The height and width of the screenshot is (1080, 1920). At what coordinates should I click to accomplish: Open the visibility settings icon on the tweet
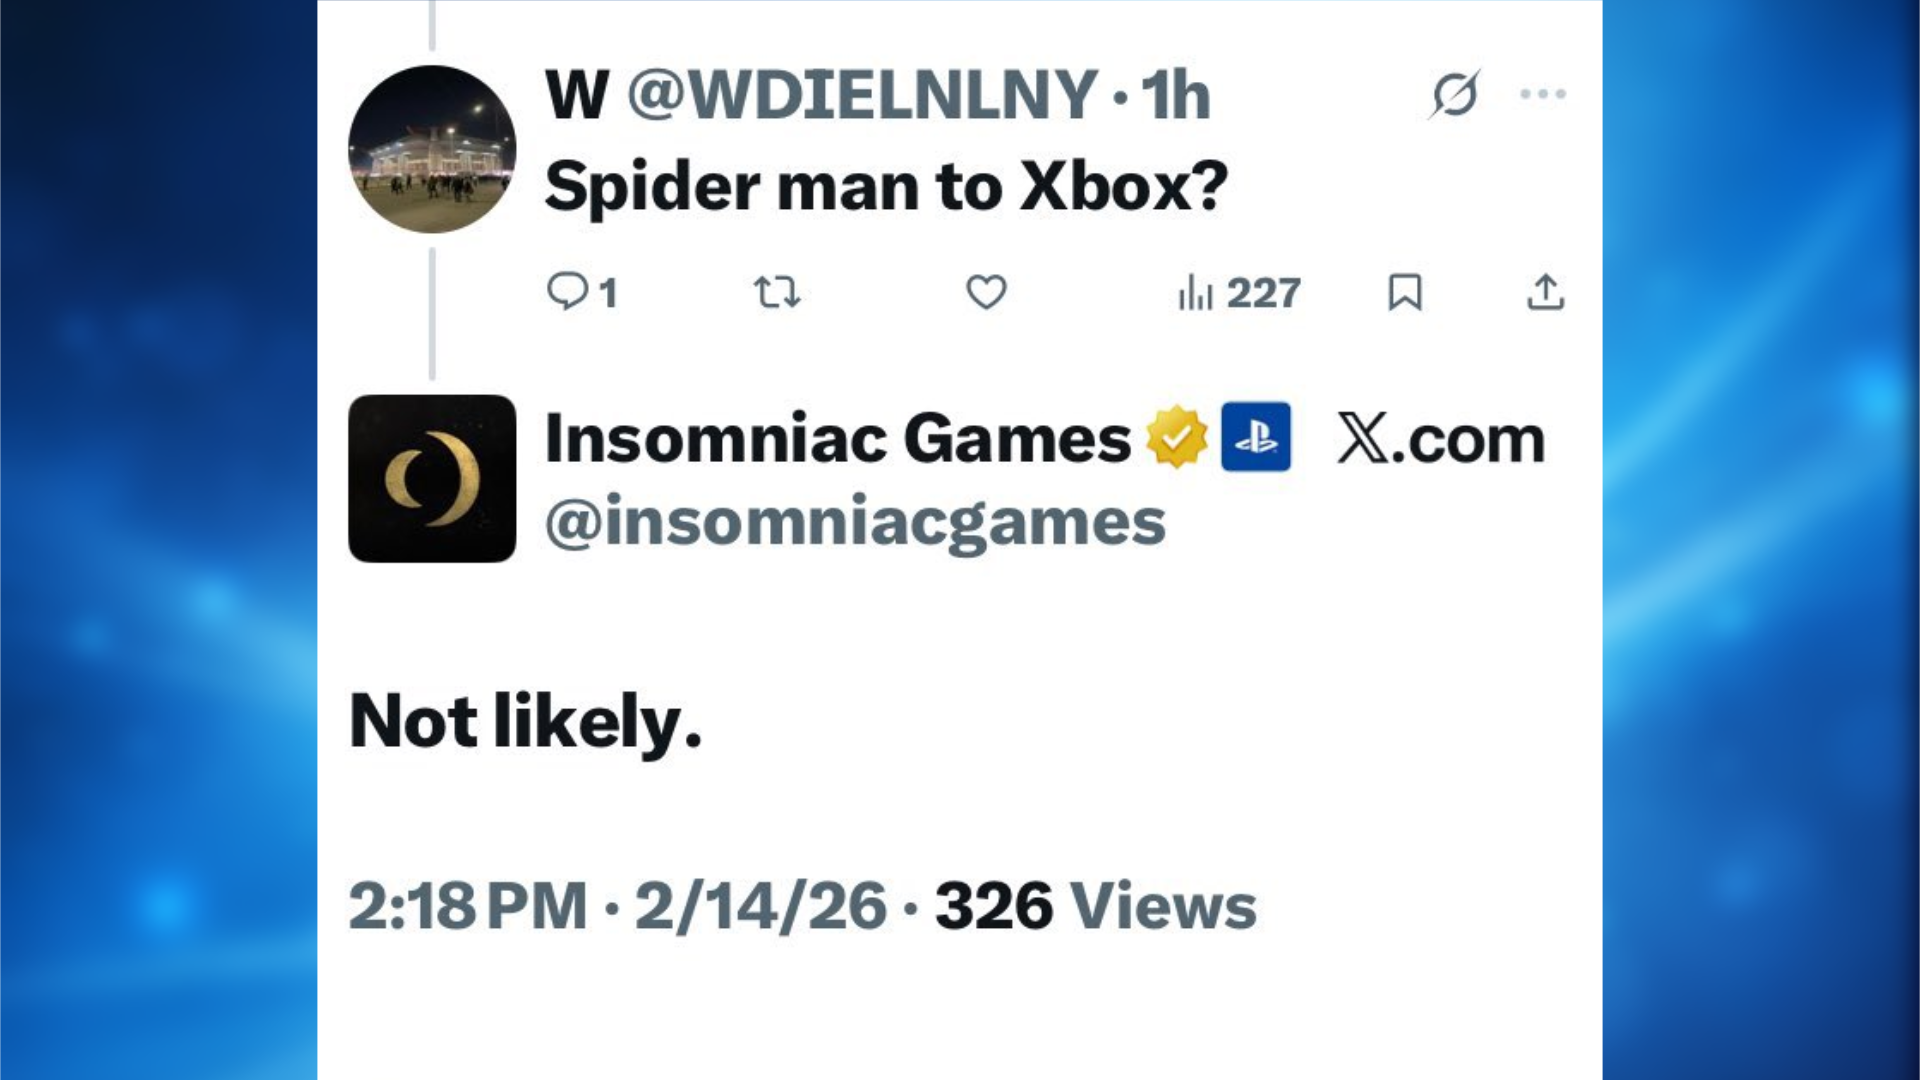coord(1455,93)
